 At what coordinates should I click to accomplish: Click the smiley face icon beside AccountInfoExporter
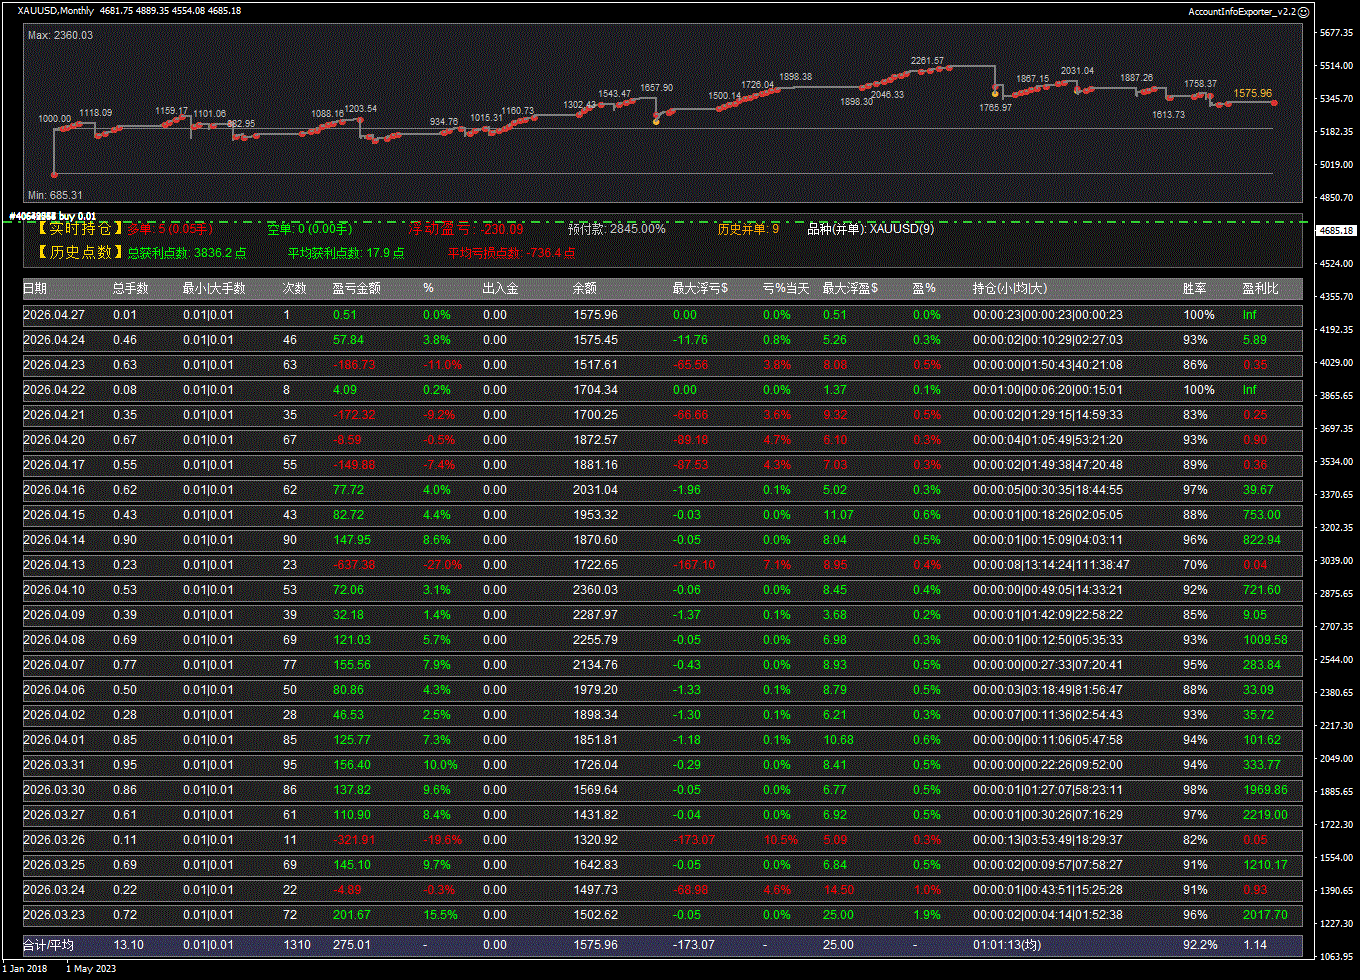click(x=1303, y=11)
